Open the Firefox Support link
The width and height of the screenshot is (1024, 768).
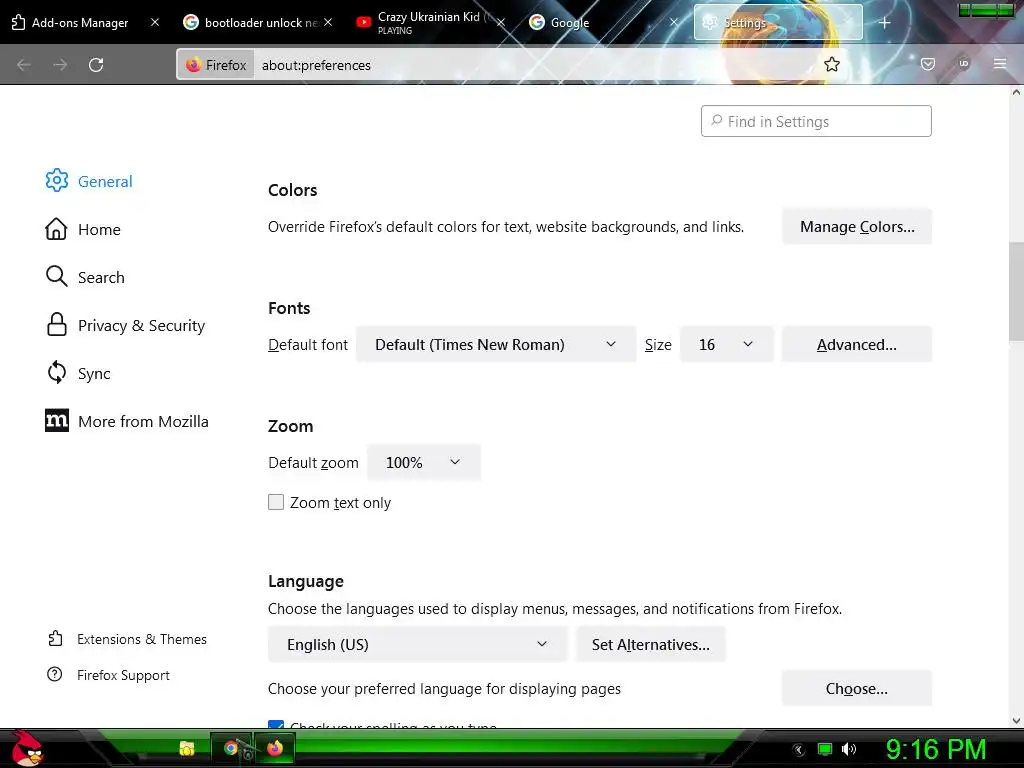pos(123,675)
